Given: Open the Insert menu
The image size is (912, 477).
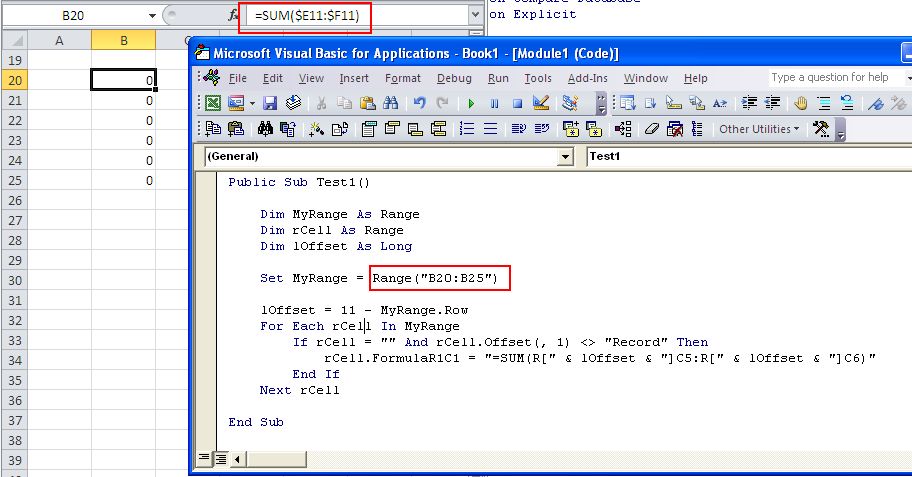Looking at the screenshot, I should [354, 78].
